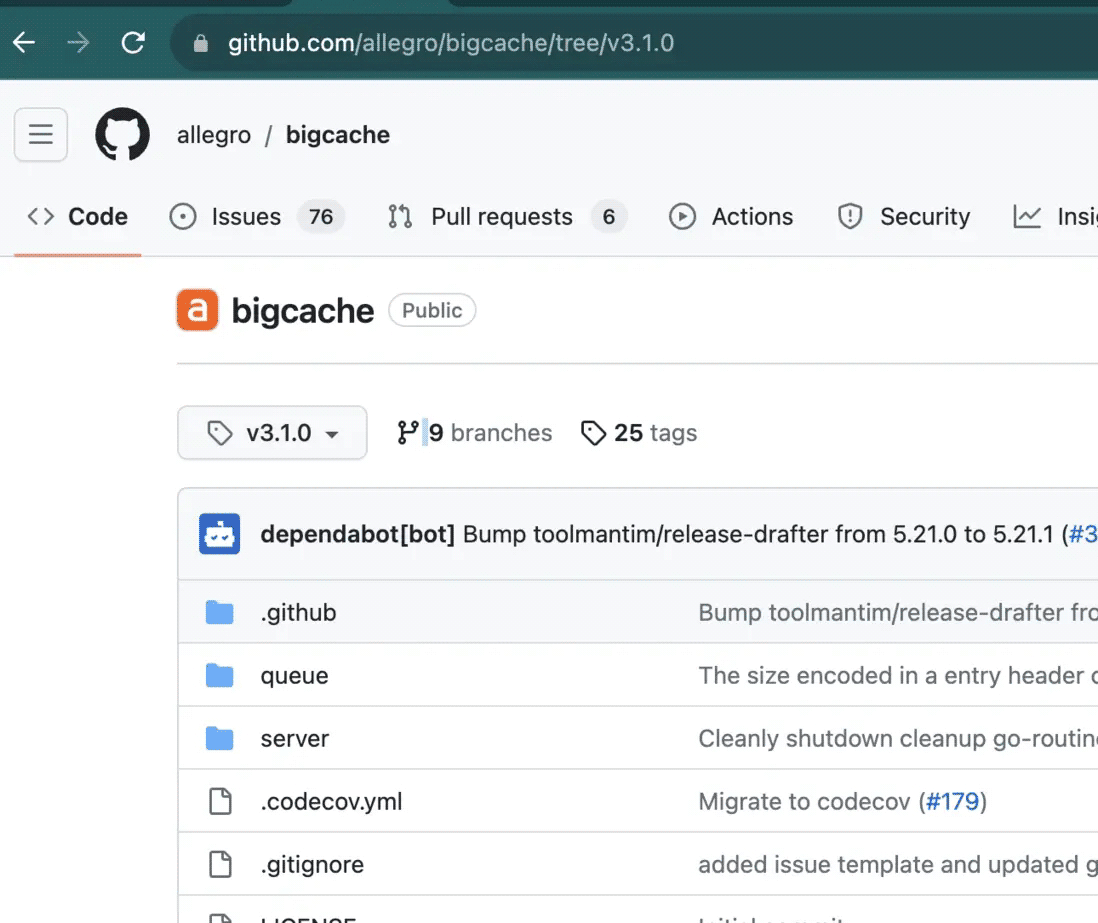Open the .github row's 'Bump toolmantim' commit
1098x923 pixels.
tap(898, 613)
